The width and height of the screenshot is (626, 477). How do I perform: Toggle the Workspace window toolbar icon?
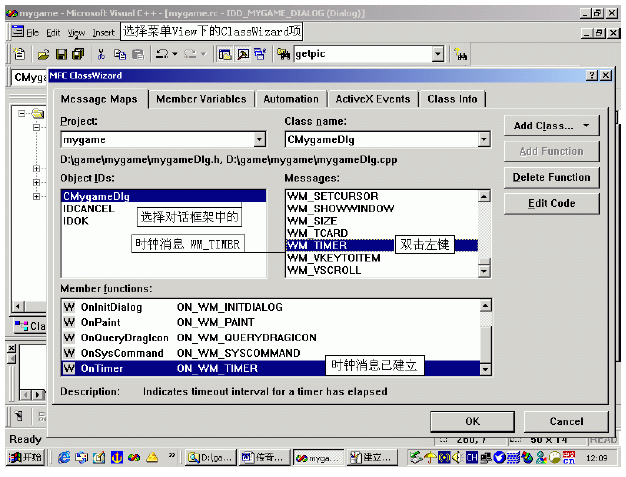pyautogui.click(x=225, y=54)
